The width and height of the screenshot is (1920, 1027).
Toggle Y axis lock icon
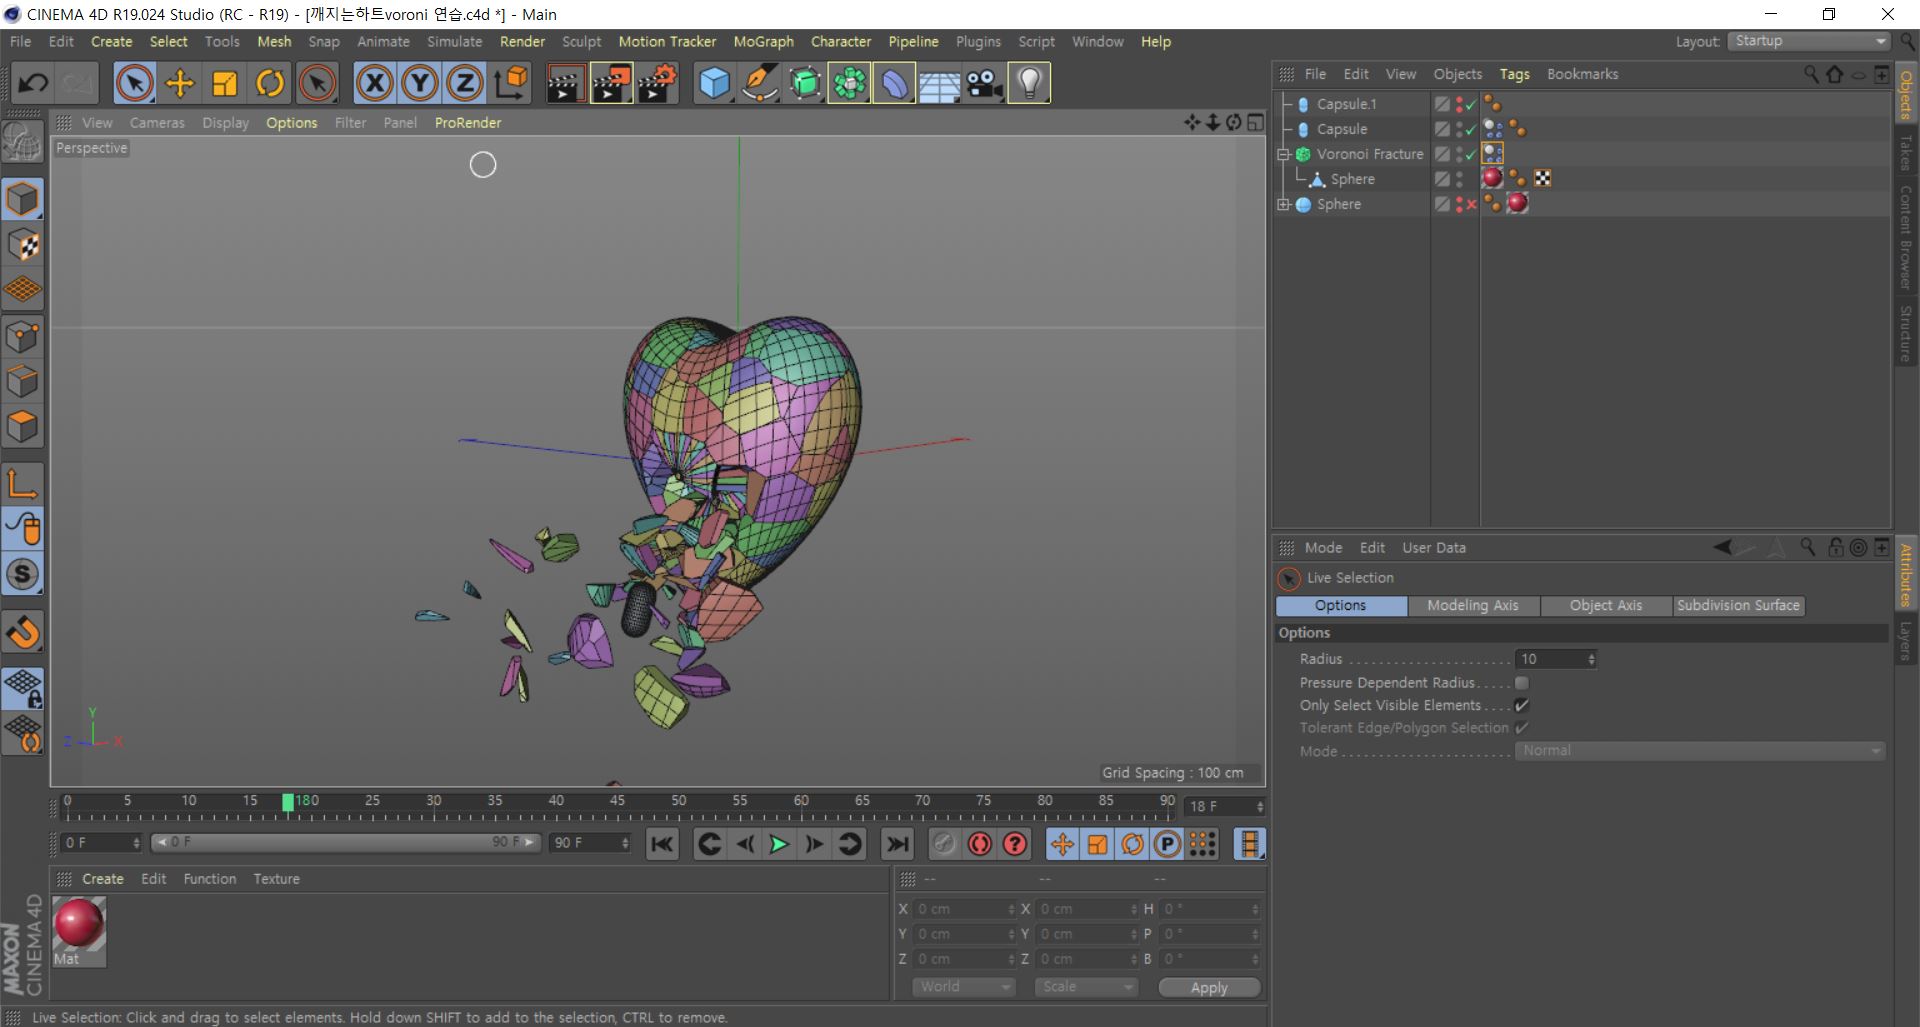(419, 83)
